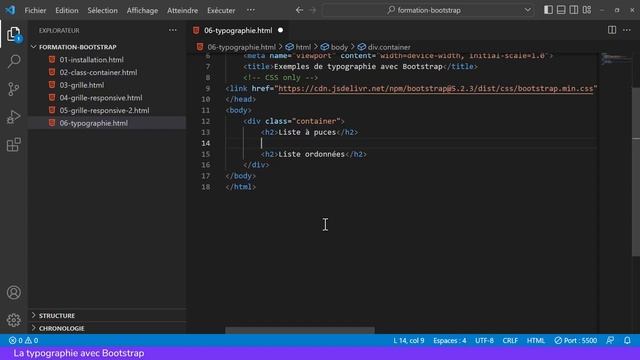Collapse the FORMATION-BOOTSTRAP folder

(78, 47)
